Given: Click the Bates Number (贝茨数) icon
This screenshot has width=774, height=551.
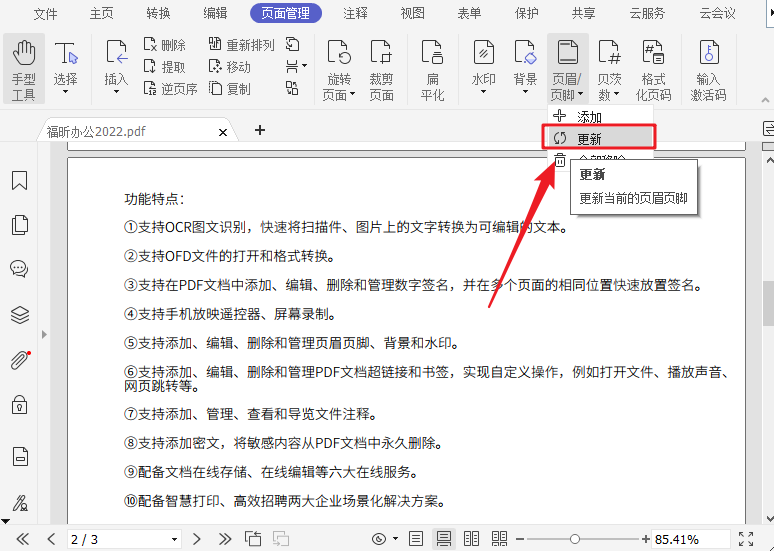Looking at the screenshot, I should coord(610,69).
